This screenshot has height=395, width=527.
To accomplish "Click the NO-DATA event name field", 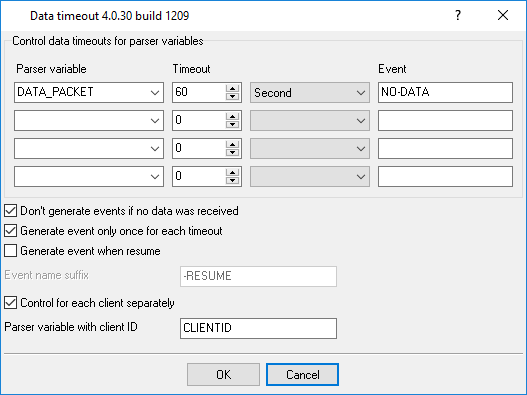I will 445,92.
